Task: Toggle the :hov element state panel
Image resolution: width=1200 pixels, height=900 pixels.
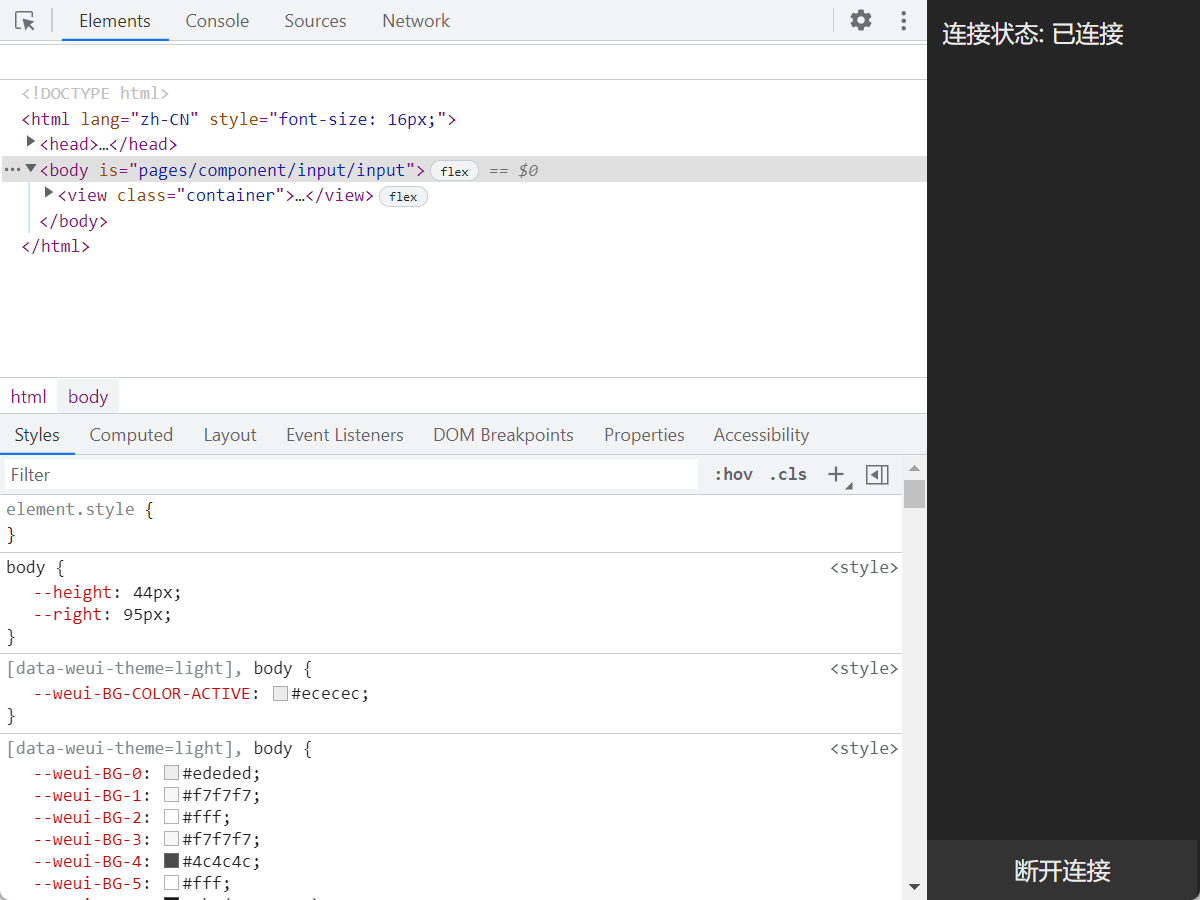Action: [733, 475]
